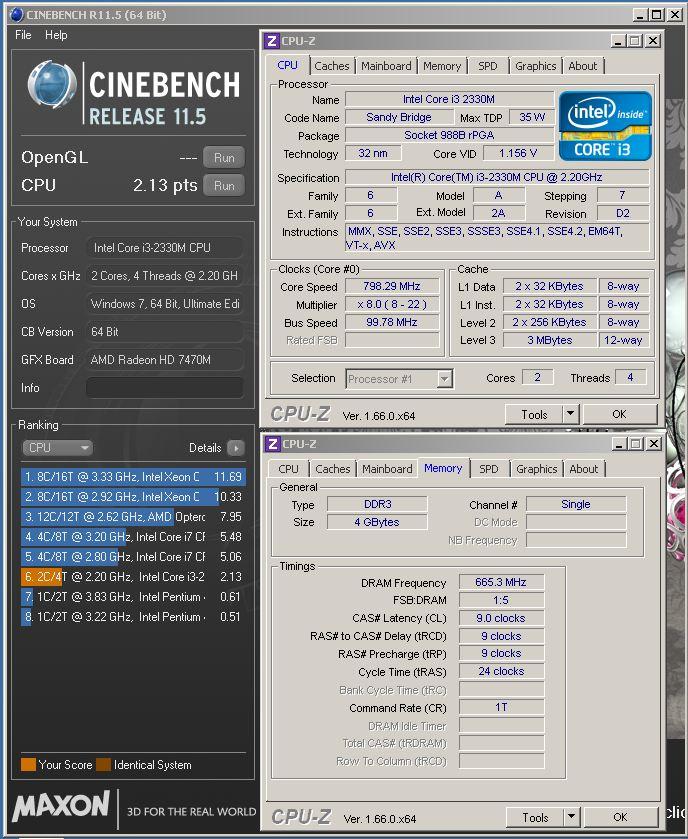
Task: Select ranking entry 6 Core i3 2.13
Action: (x=133, y=576)
